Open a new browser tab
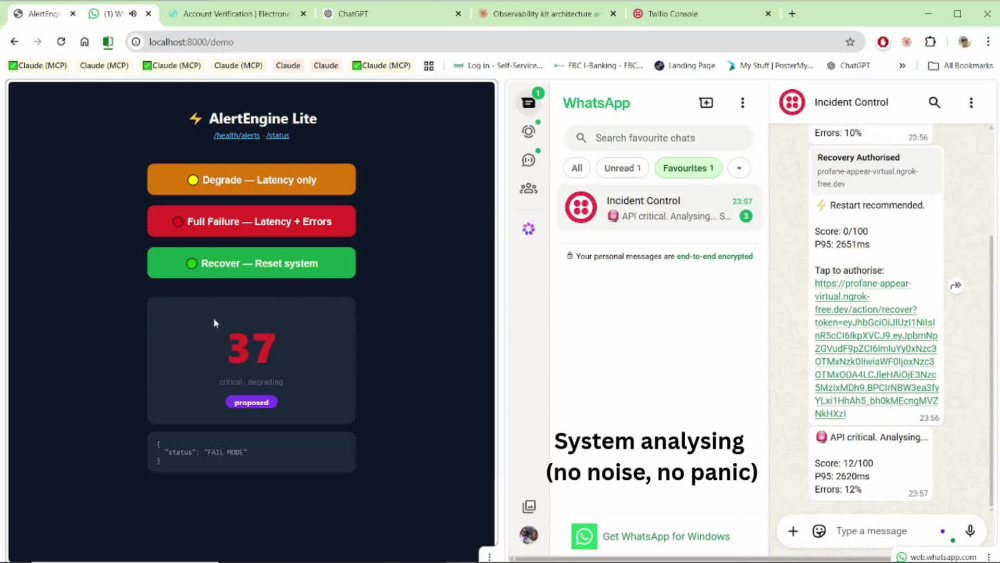Viewport: 1000px width, 563px height. (x=792, y=13)
